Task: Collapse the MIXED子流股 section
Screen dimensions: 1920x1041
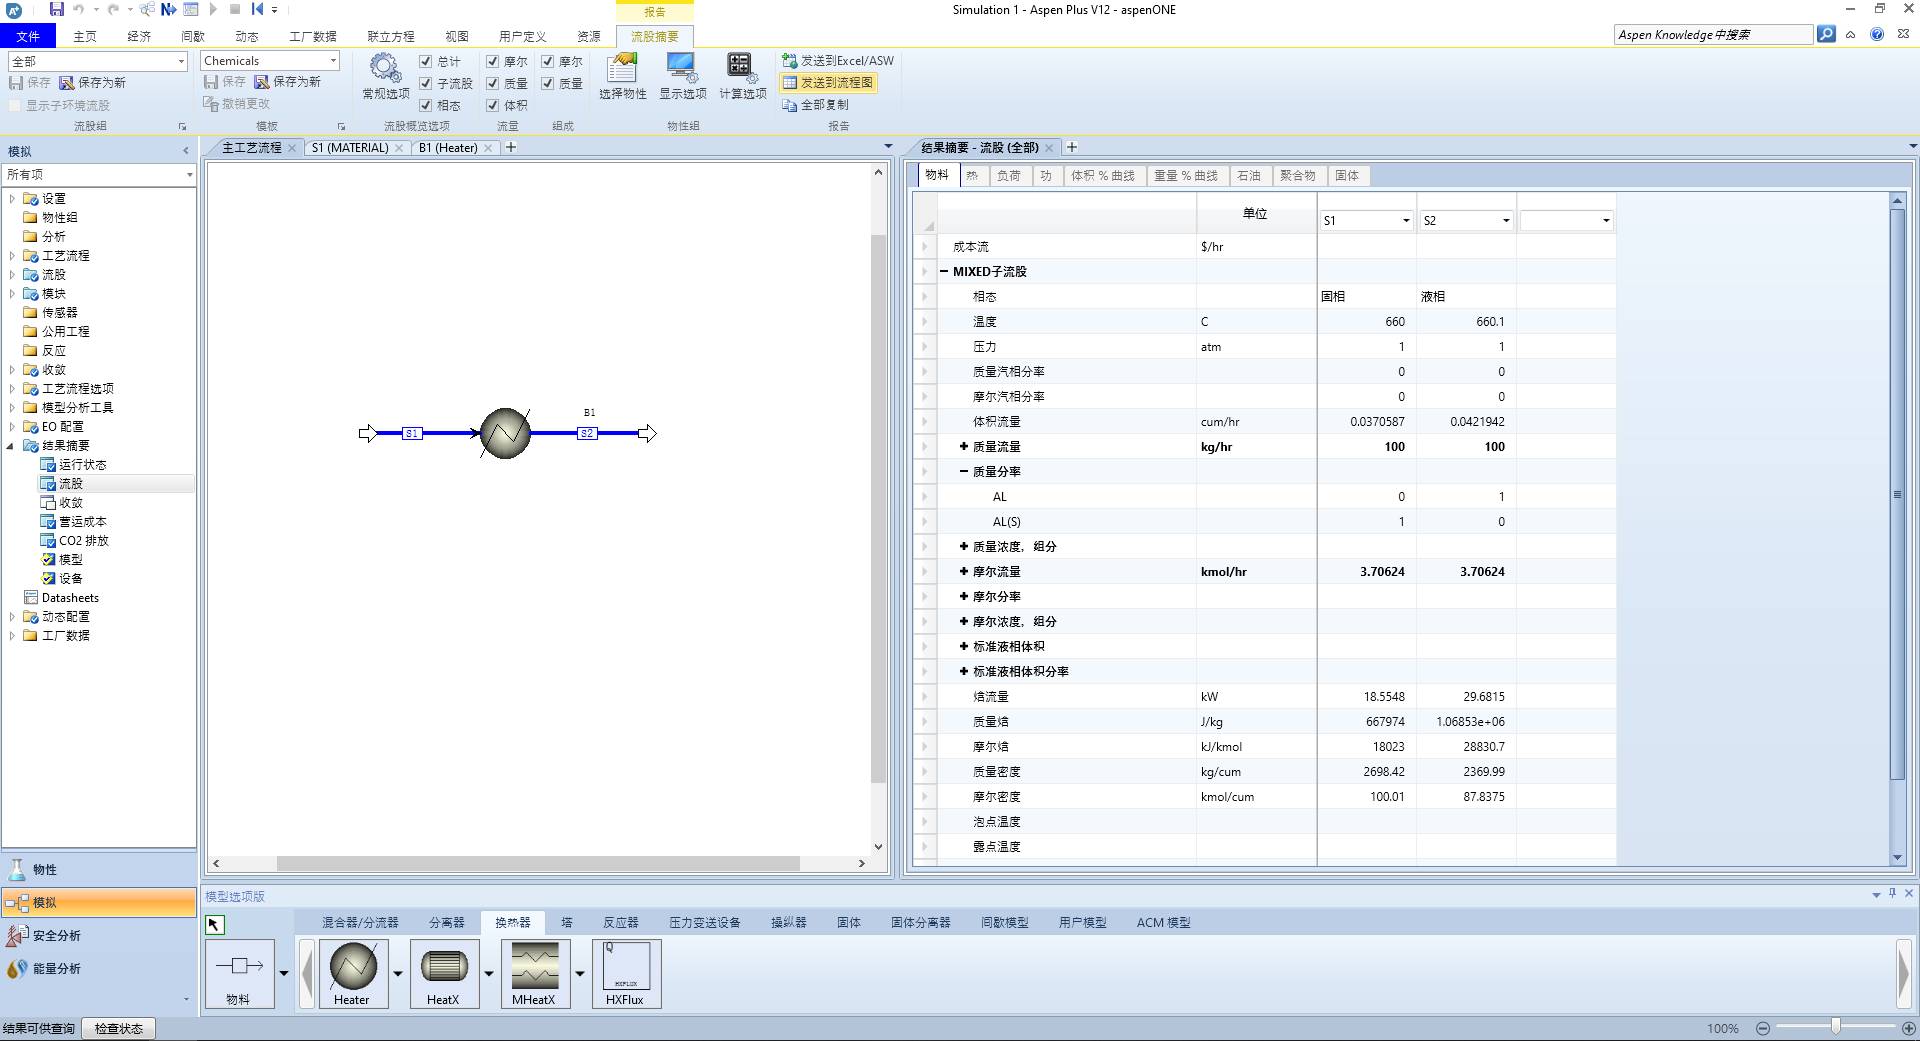Action: 944,272
